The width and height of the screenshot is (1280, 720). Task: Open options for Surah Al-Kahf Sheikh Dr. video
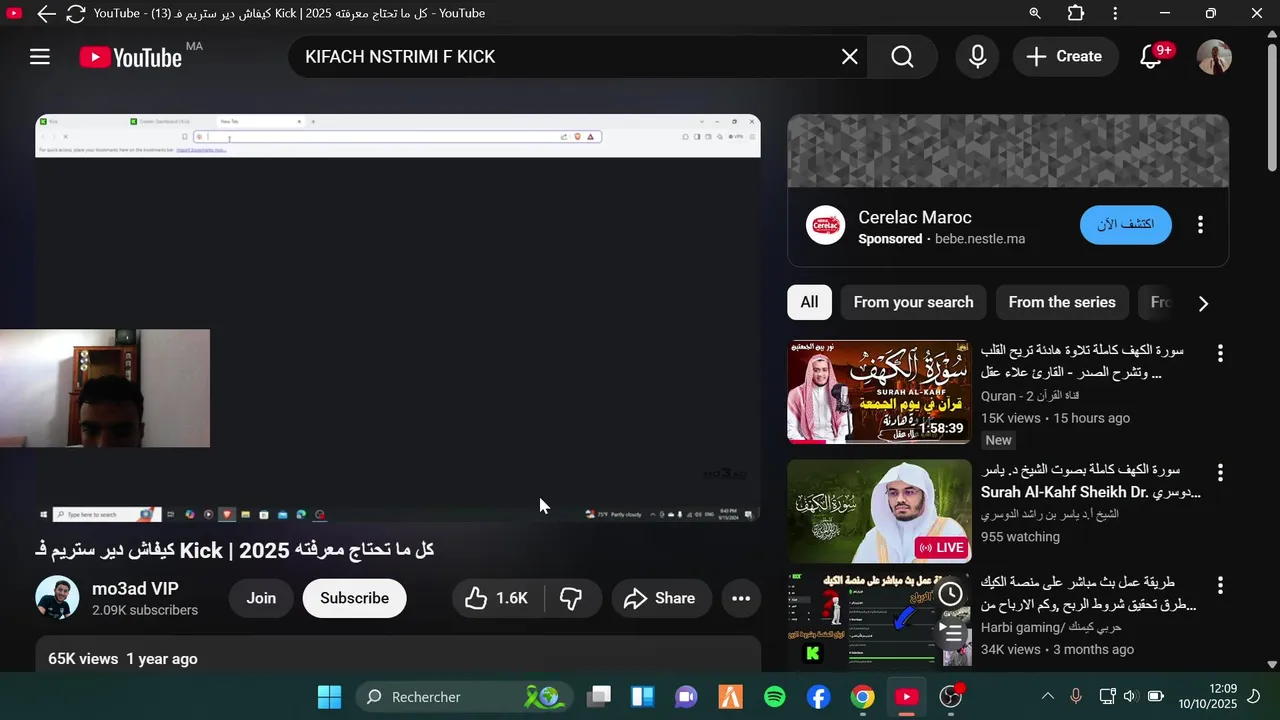coord(1219,472)
